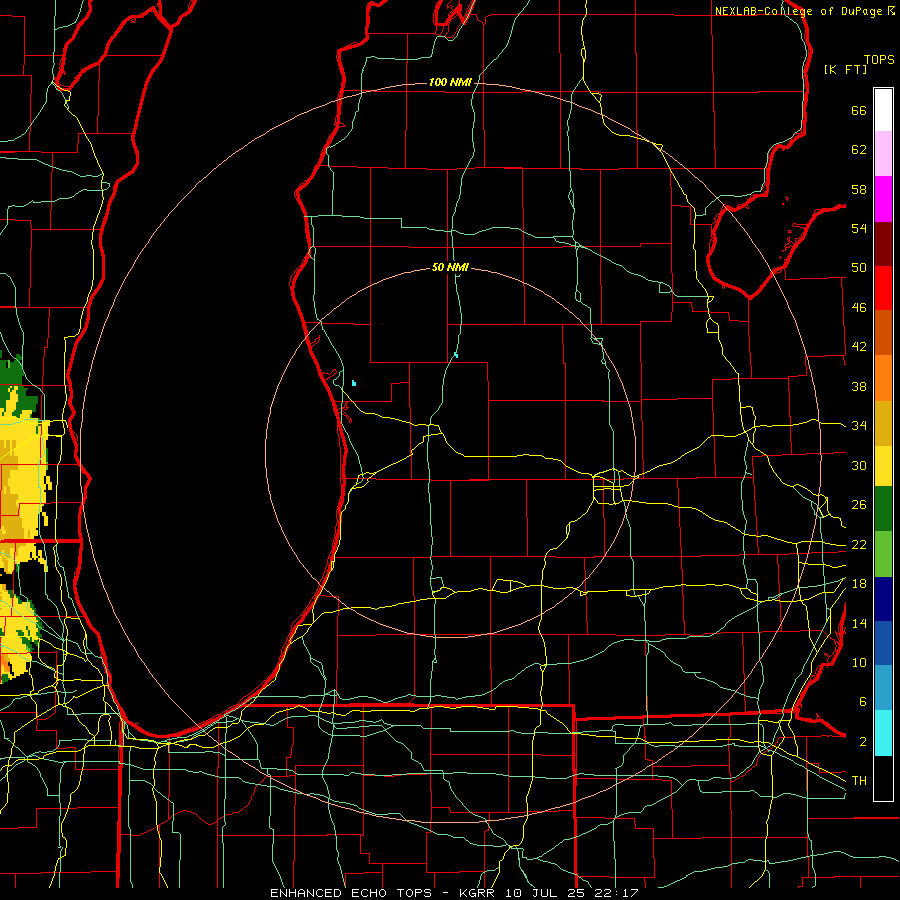Click the 66 legend scale value
900x900 pixels.
click(x=859, y=110)
